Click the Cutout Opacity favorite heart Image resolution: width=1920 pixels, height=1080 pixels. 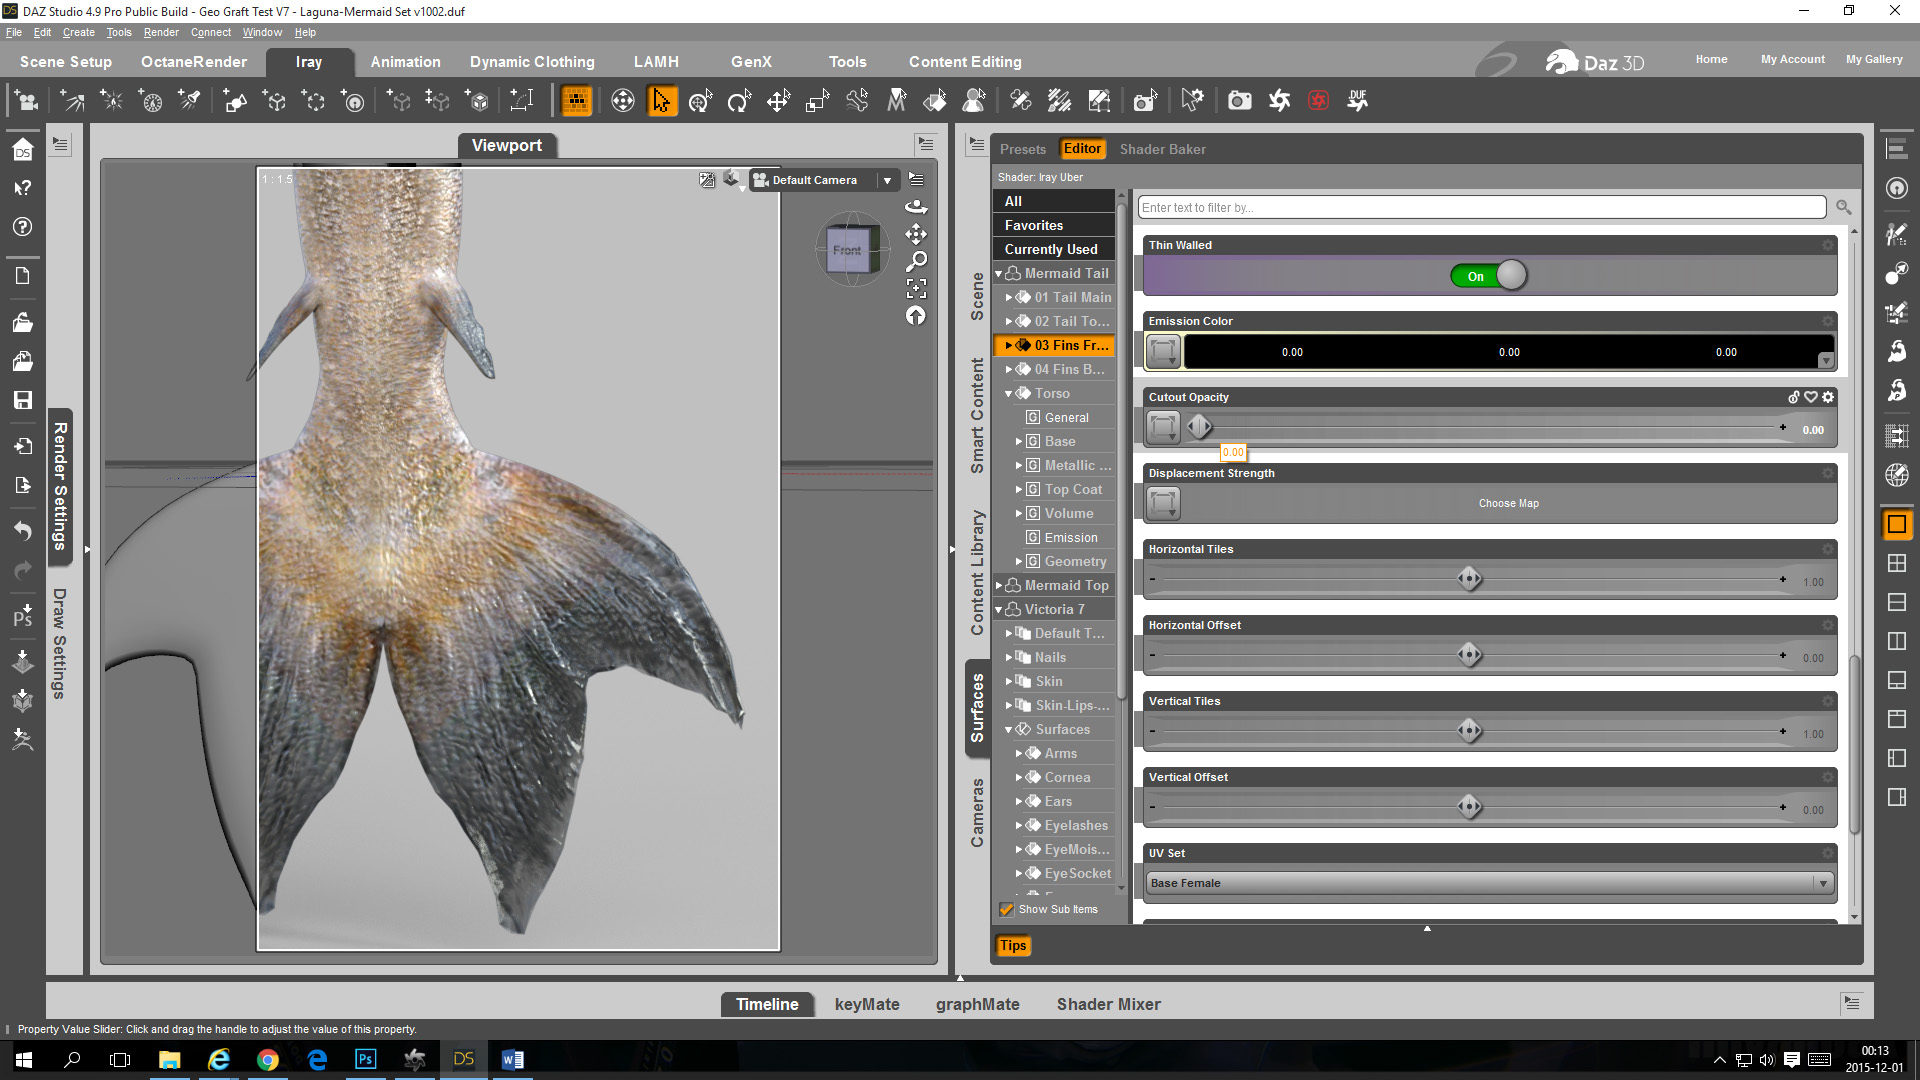[1811, 397]
